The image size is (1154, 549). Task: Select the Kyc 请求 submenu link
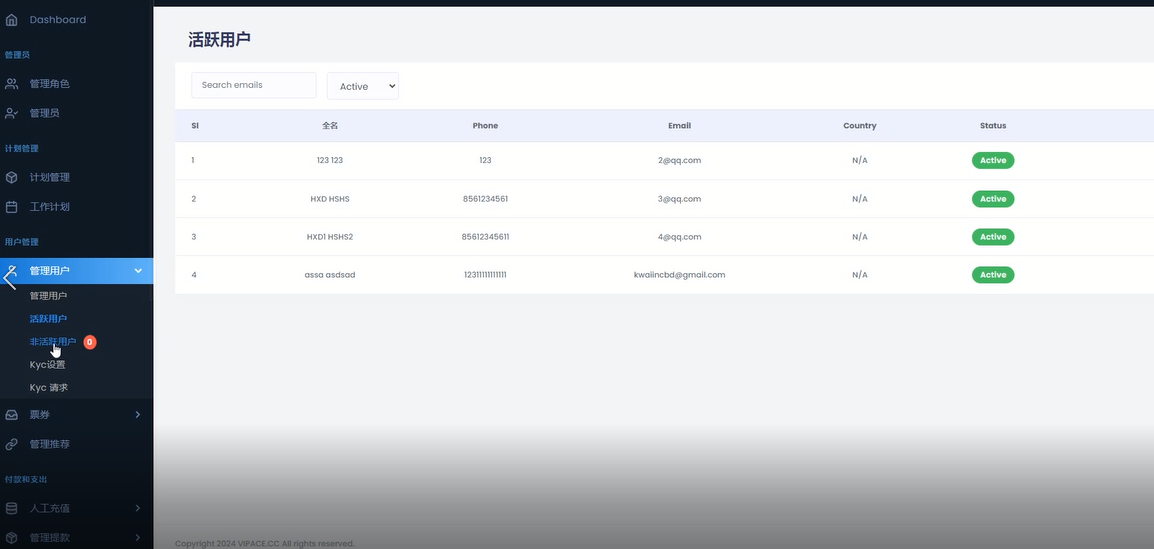click(49, 388)
